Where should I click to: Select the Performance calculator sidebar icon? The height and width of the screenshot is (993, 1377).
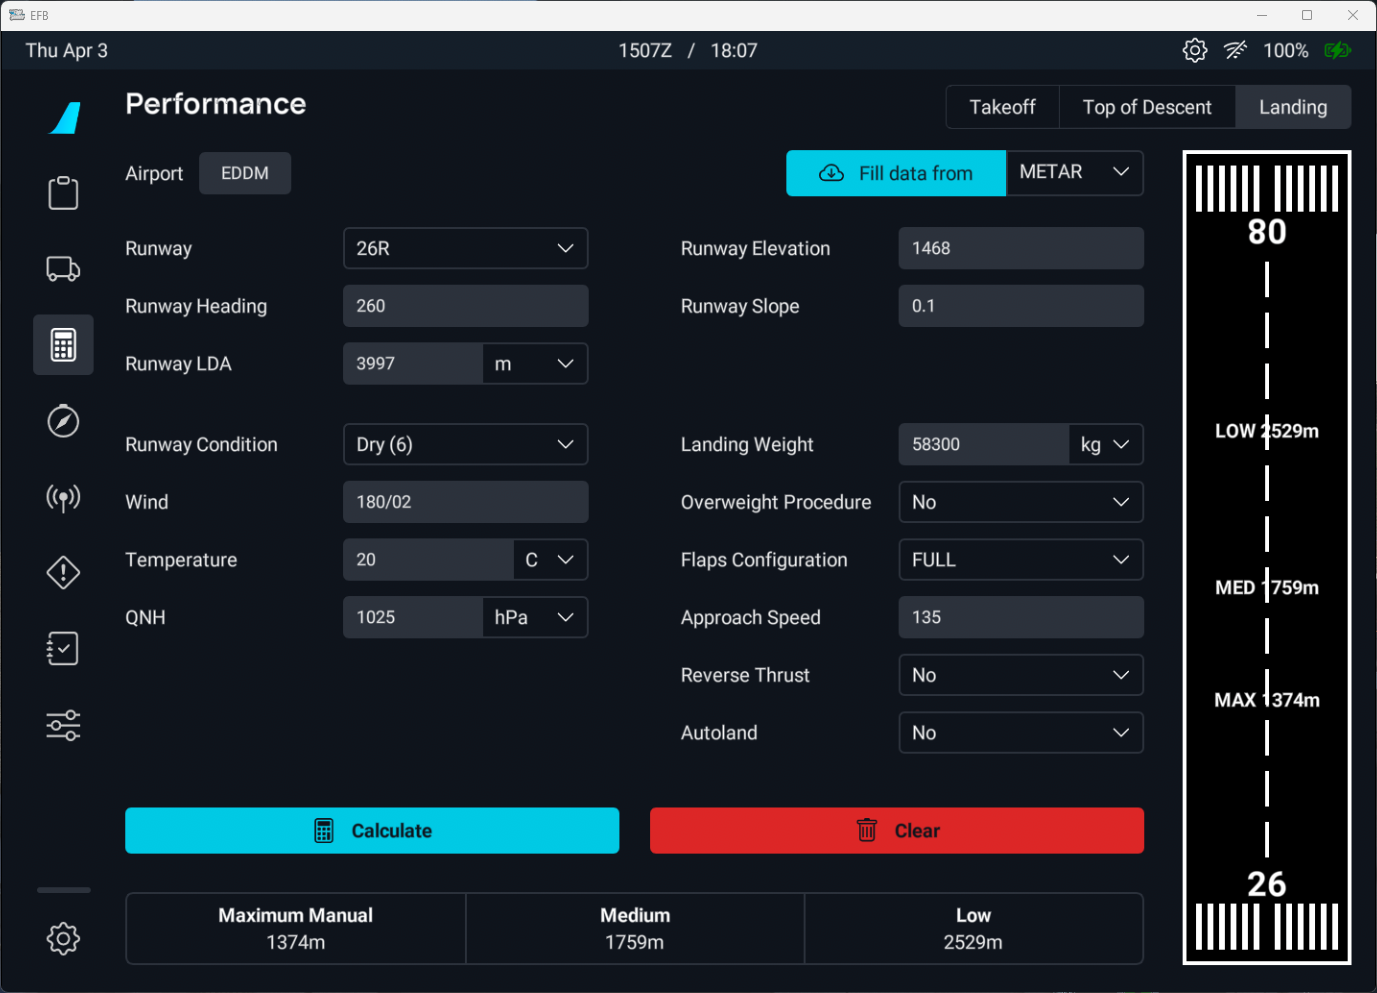(x=63, y=345)
